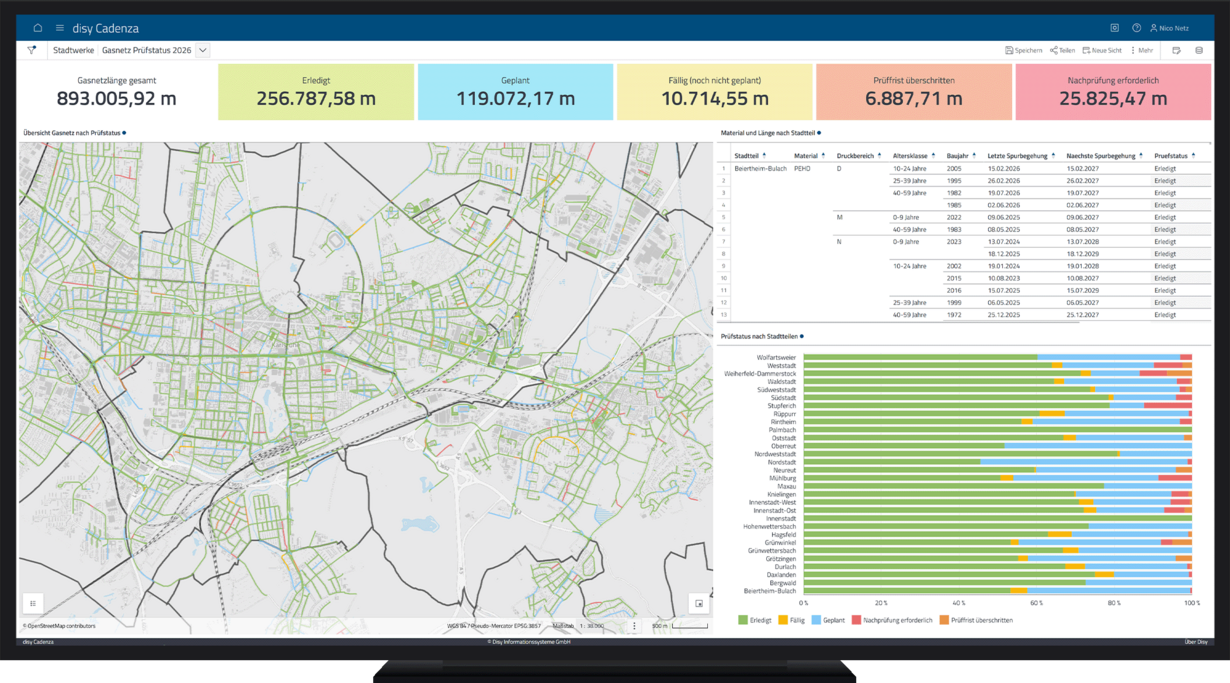The width and height of the screenshot is (1230, 683).
Task: Sort table by Stadtteil column arrow
Action: pyautogui.click(x=764, y=155)
